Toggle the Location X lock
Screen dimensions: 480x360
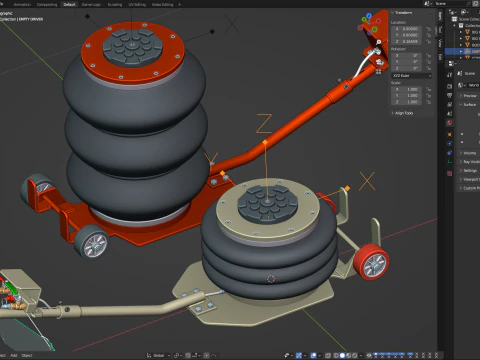pos(429,29)
